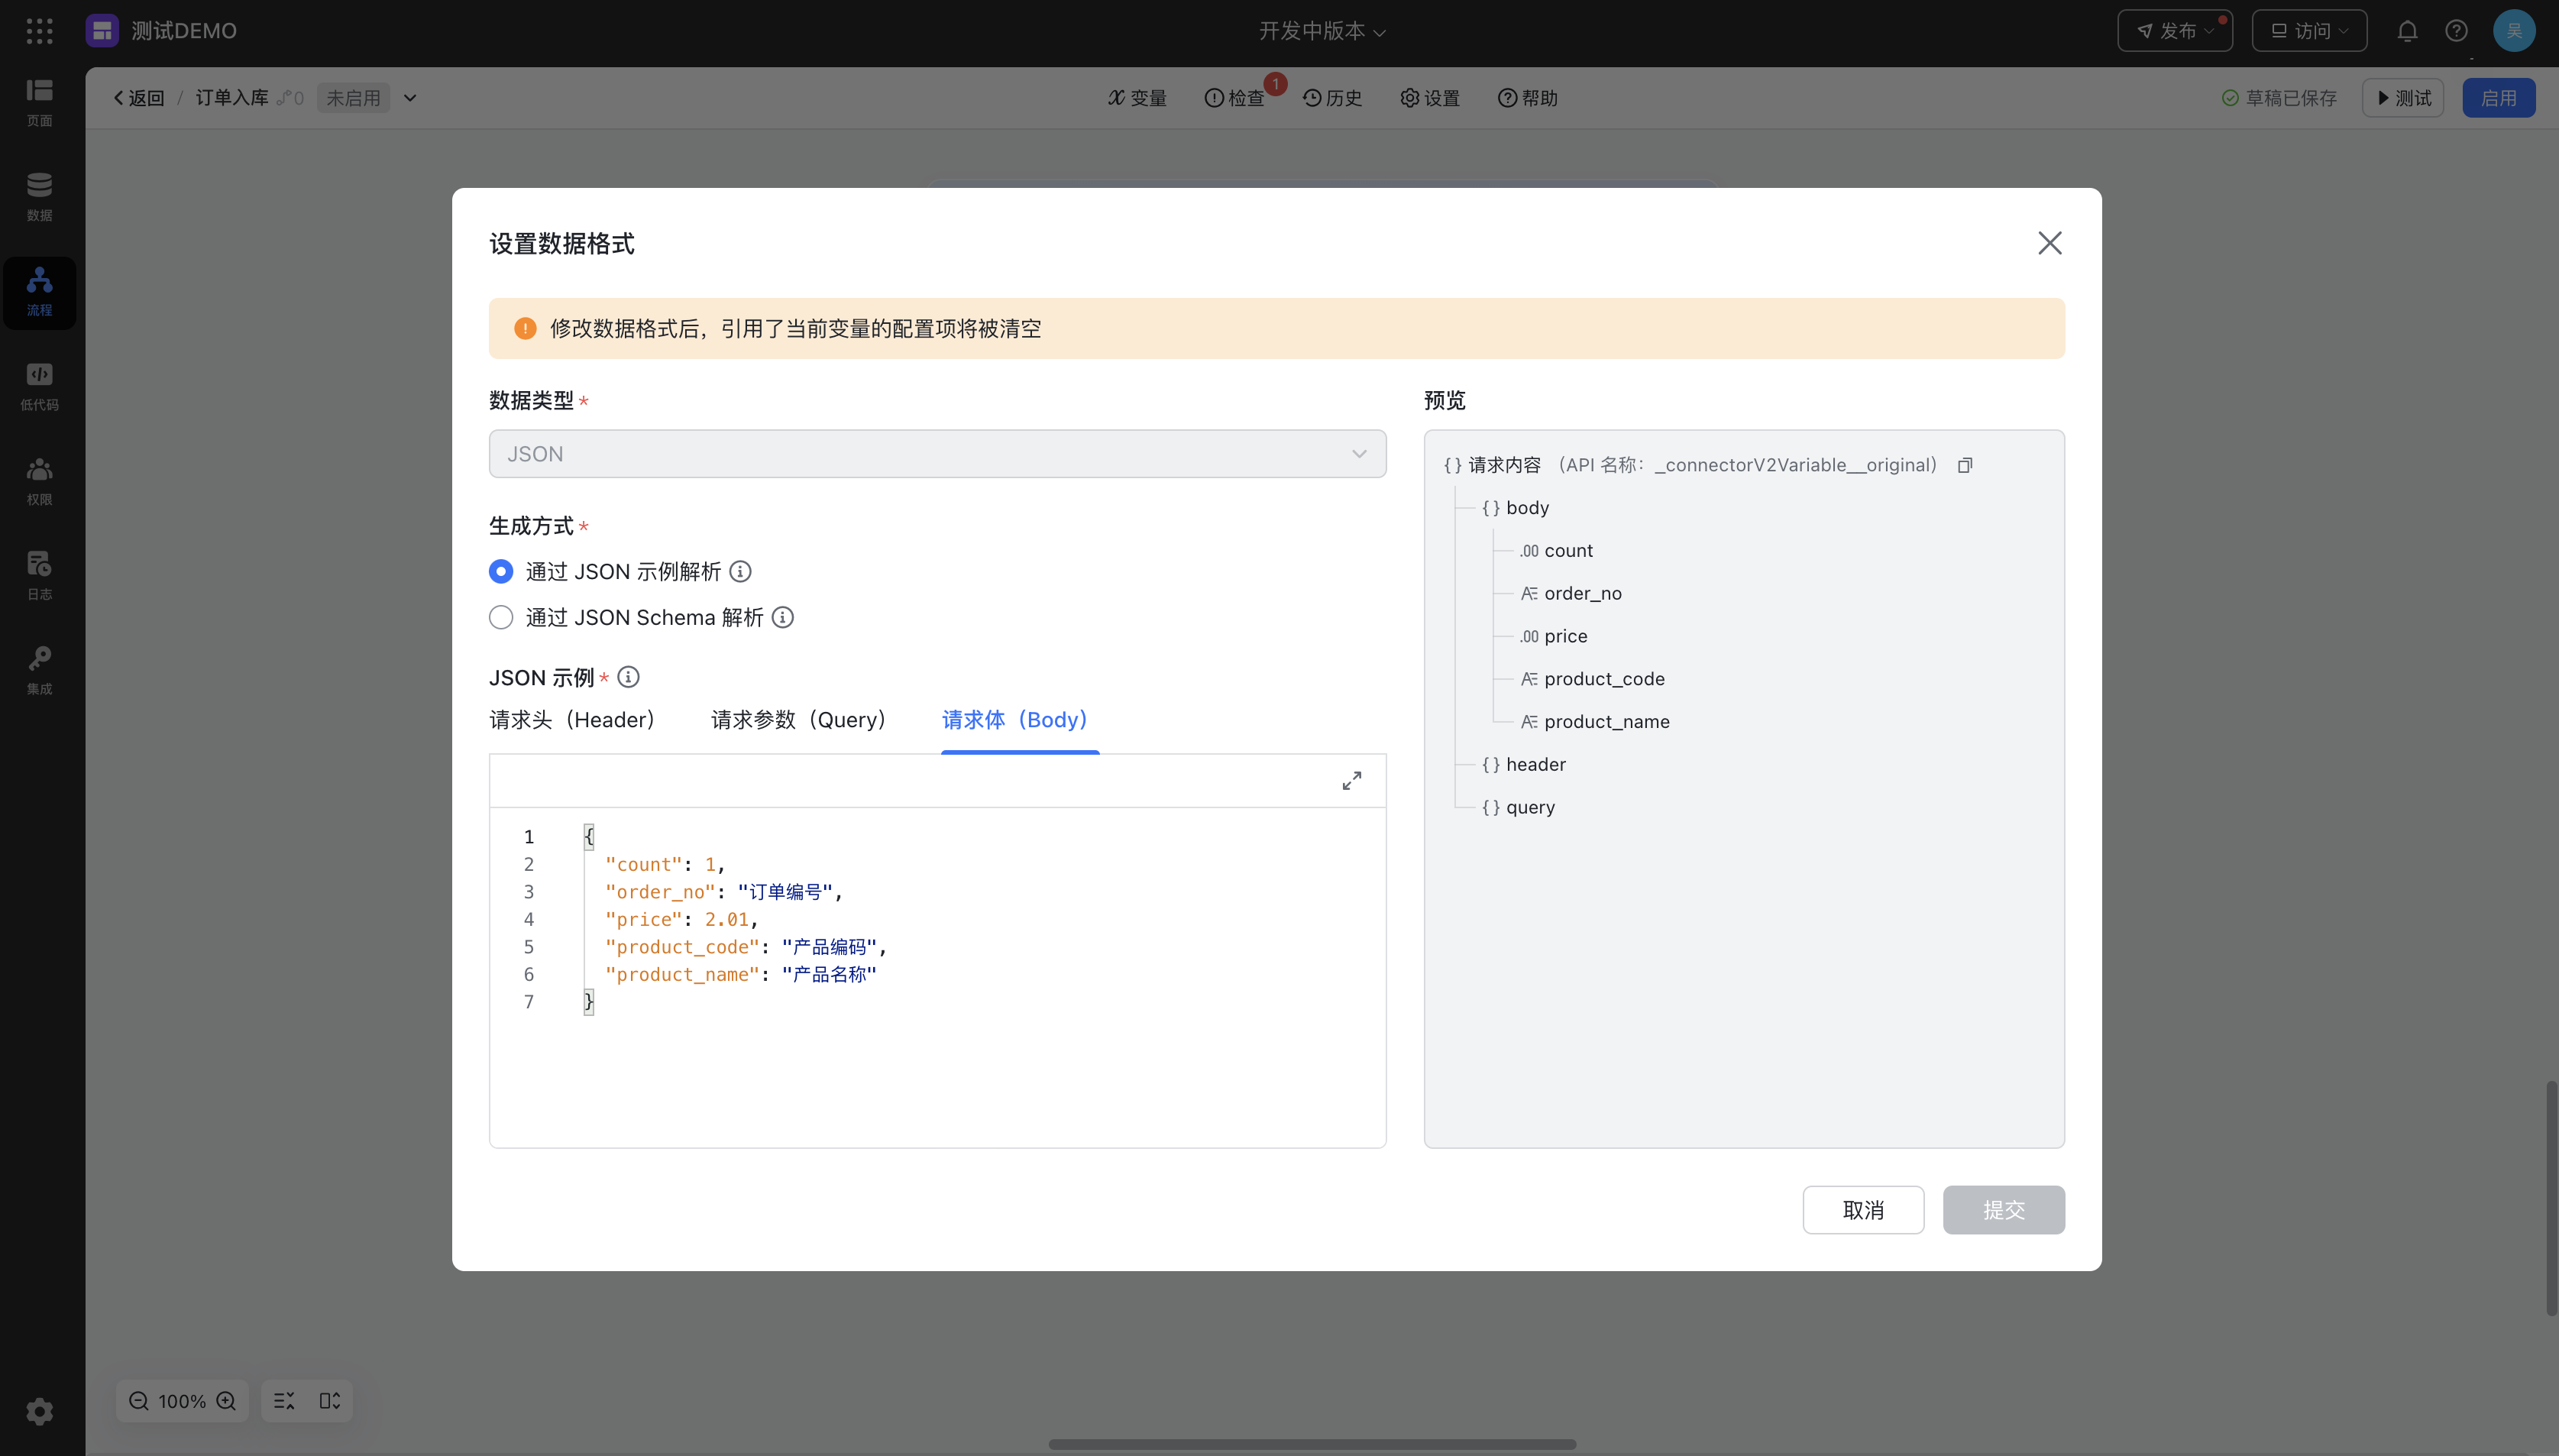This screenshot has height=1456, width=2559.
Task: Click the 取消 button
Action: (x=1863, y=1210)
